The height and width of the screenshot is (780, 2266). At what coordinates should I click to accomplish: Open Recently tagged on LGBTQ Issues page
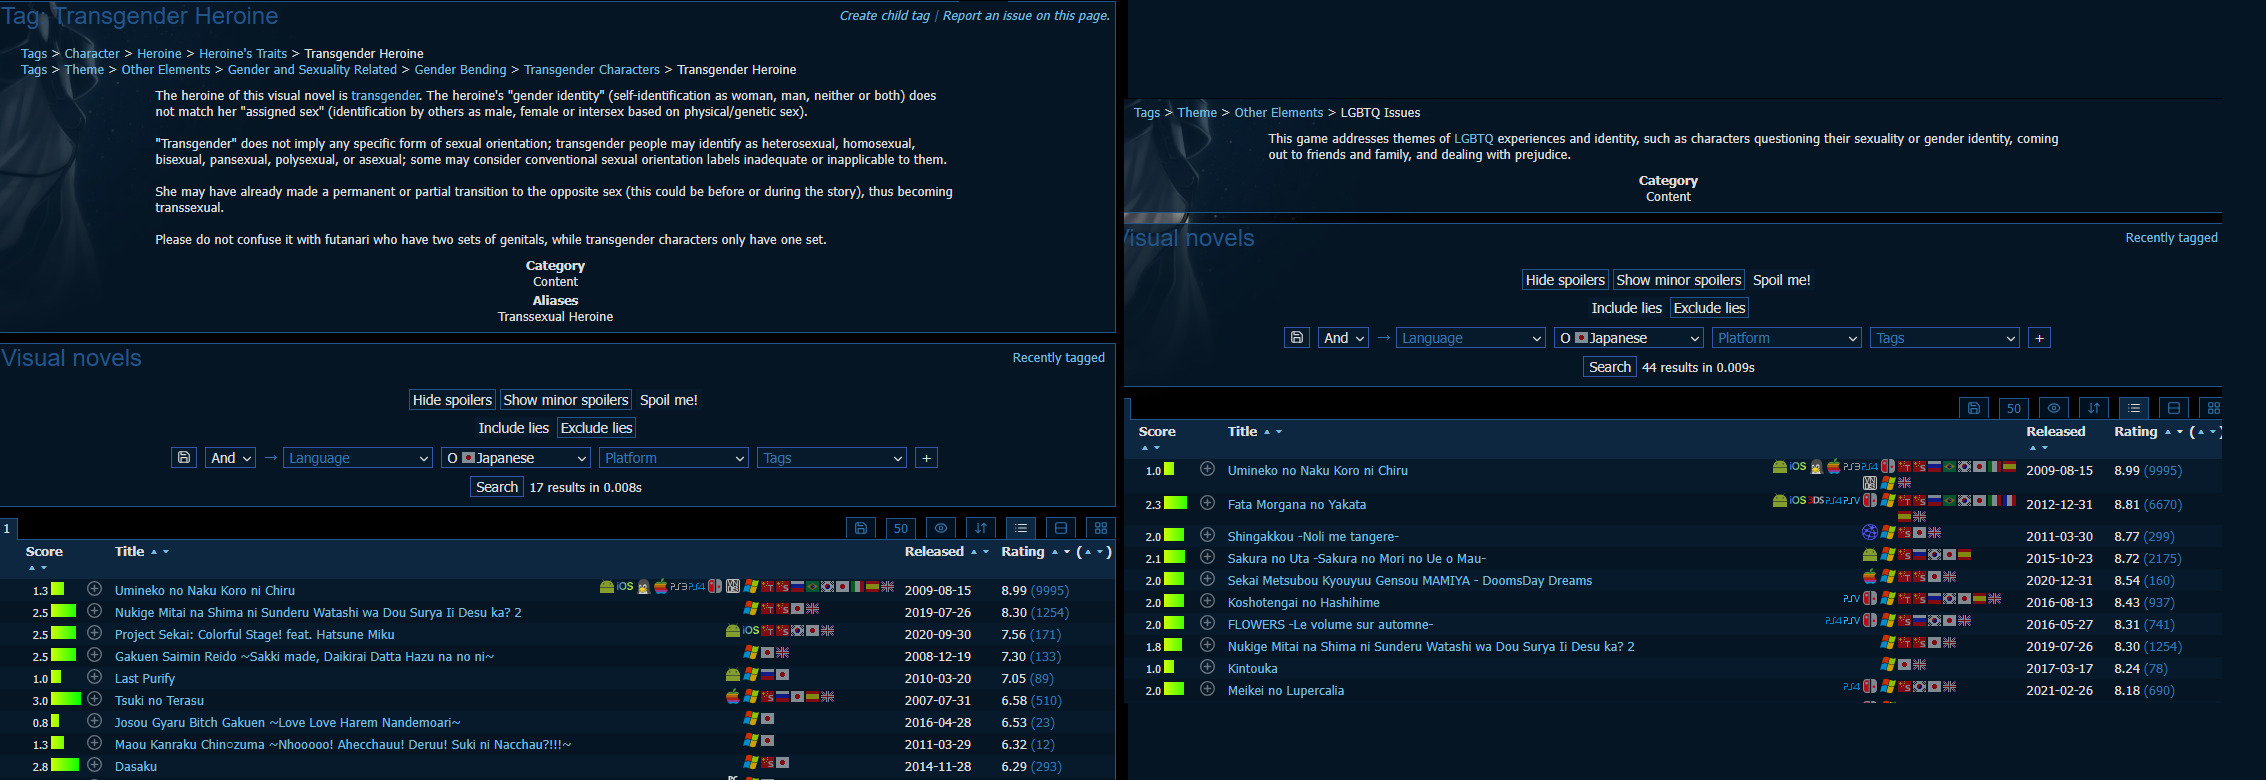tap(2171, 238)
